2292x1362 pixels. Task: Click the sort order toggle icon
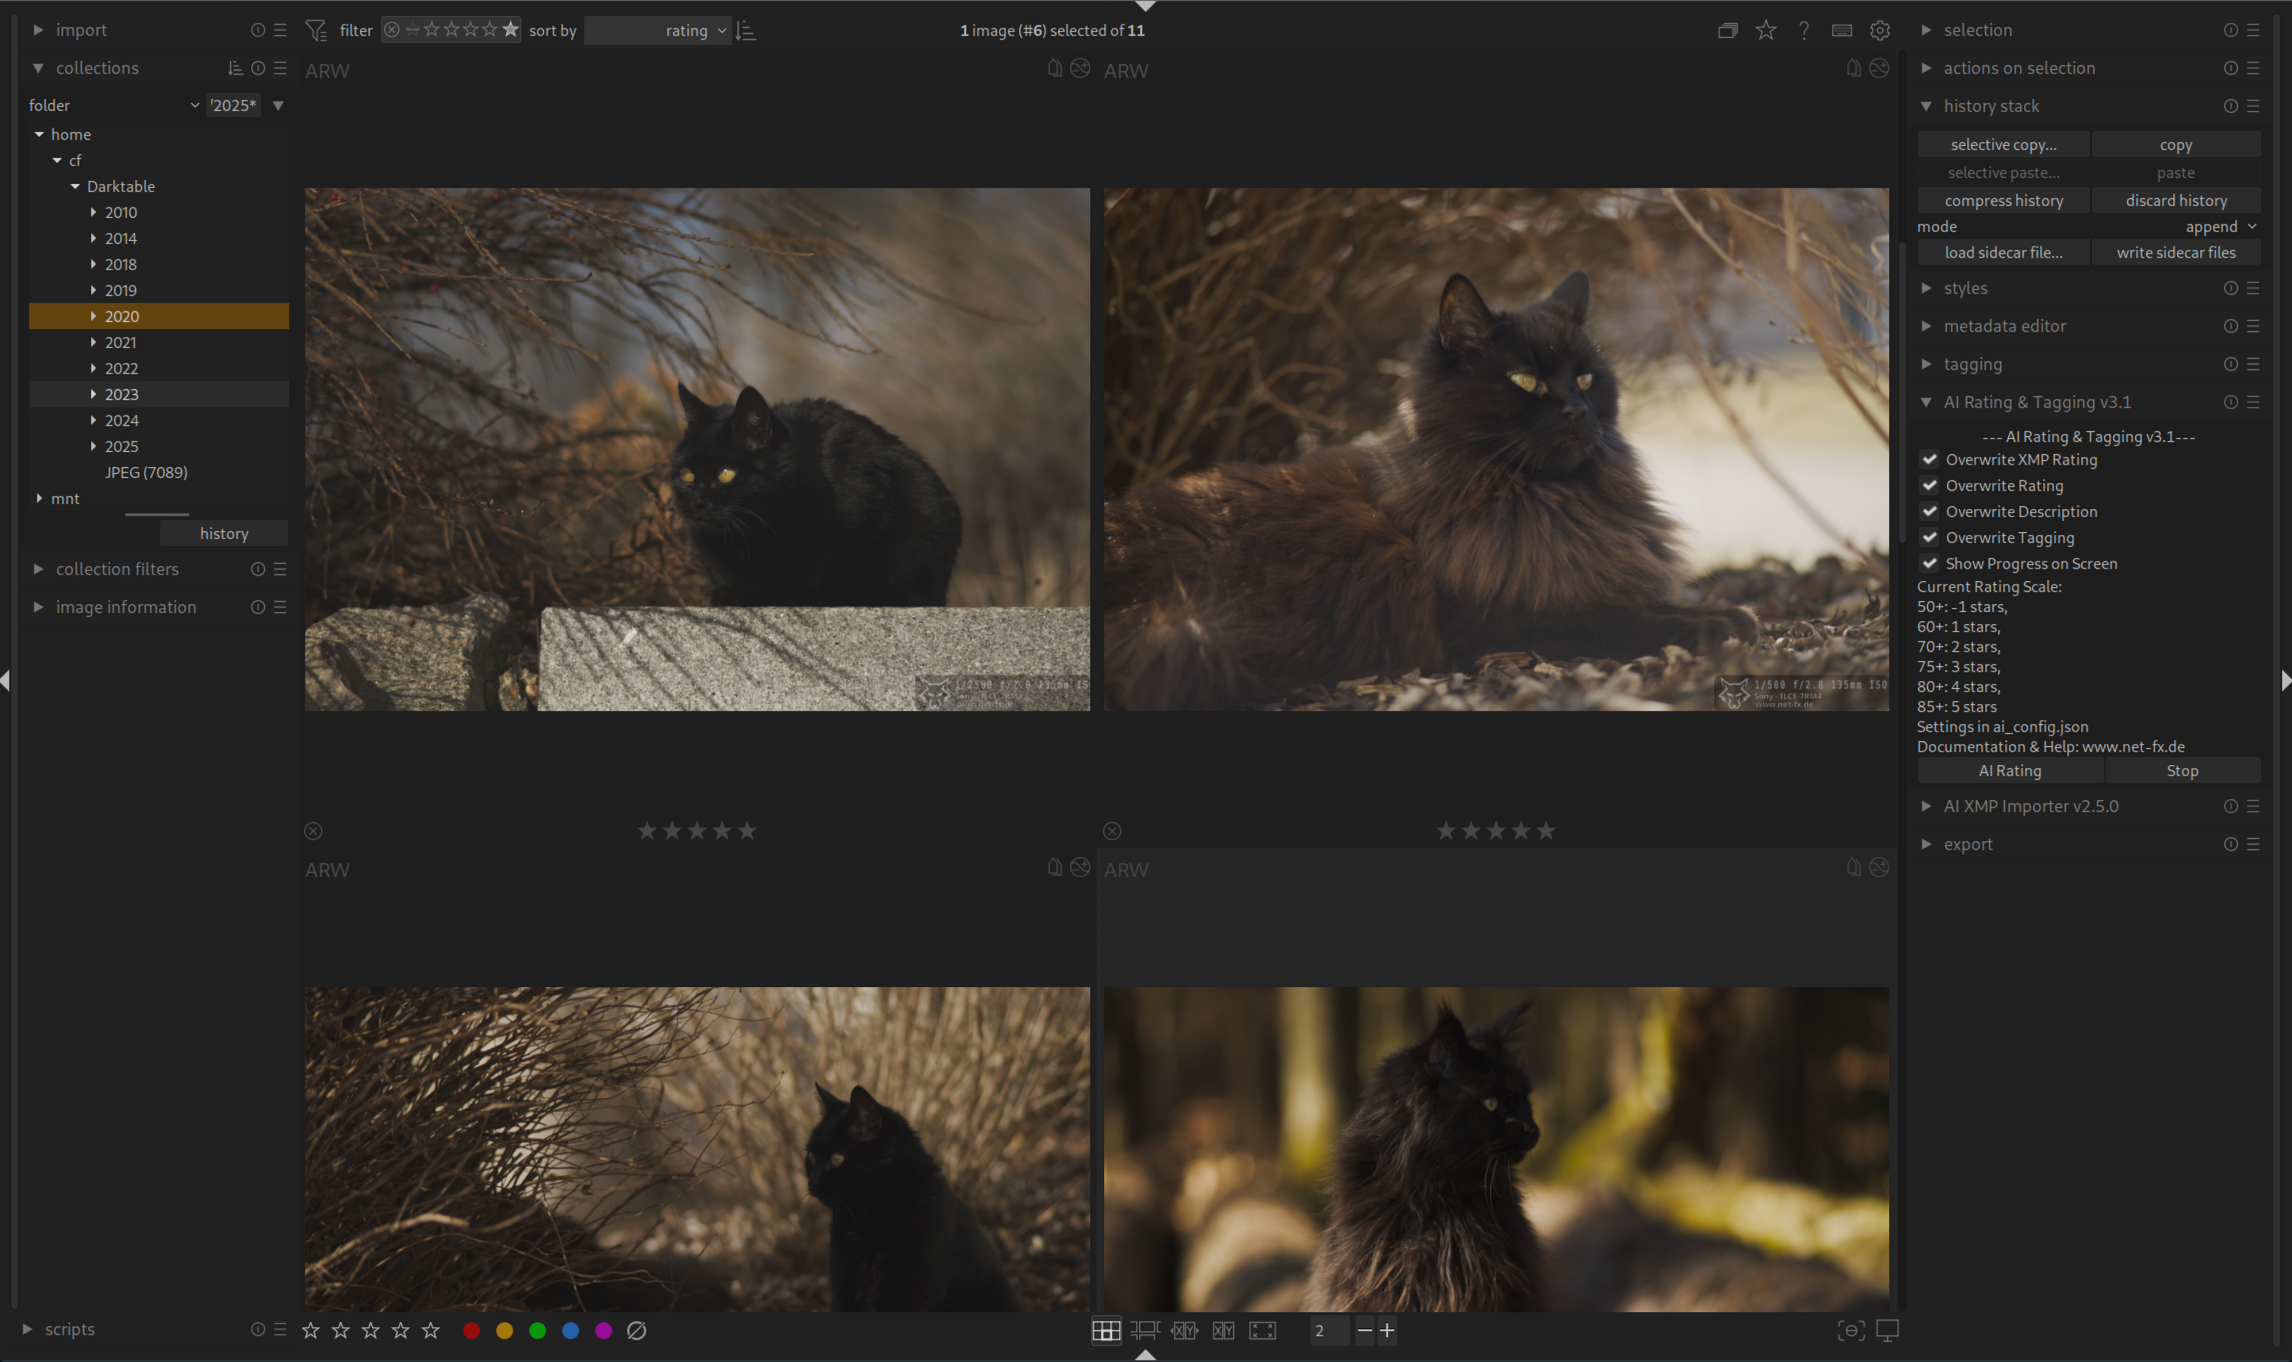click(746, 31)
